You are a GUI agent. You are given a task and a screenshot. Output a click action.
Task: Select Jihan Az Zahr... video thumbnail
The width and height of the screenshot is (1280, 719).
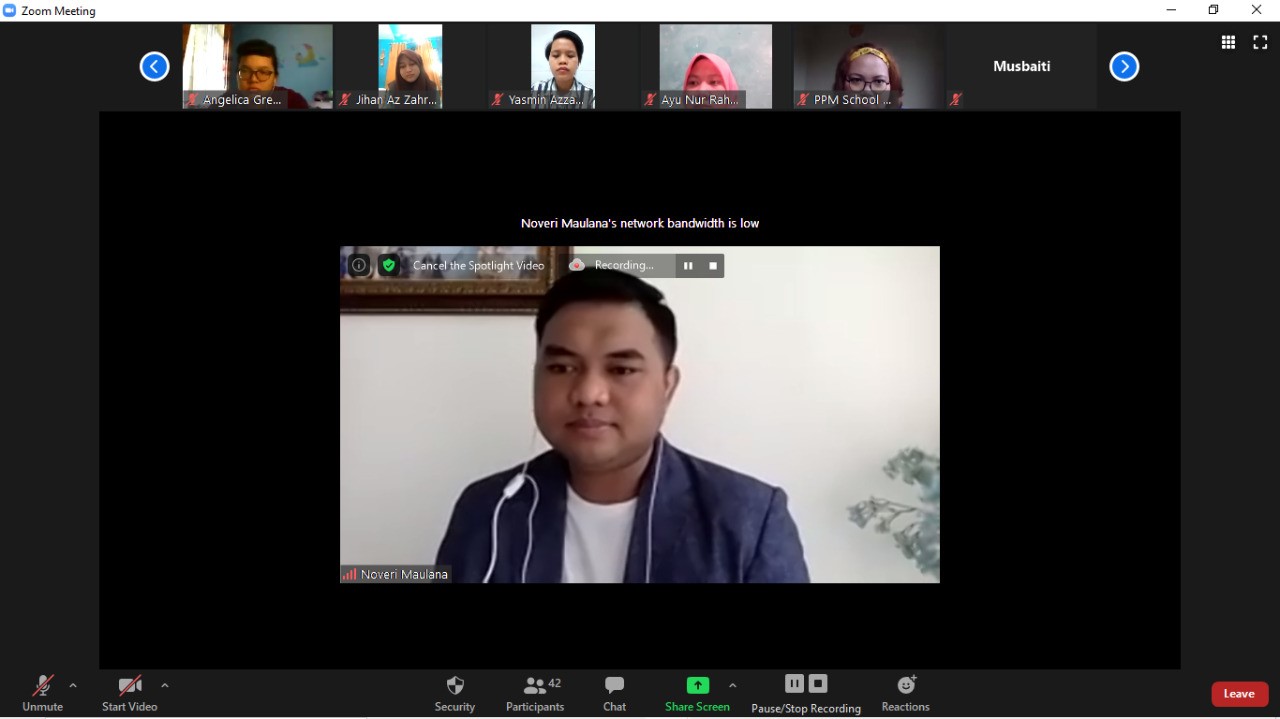pyautogui.click(x=410, y=66)
